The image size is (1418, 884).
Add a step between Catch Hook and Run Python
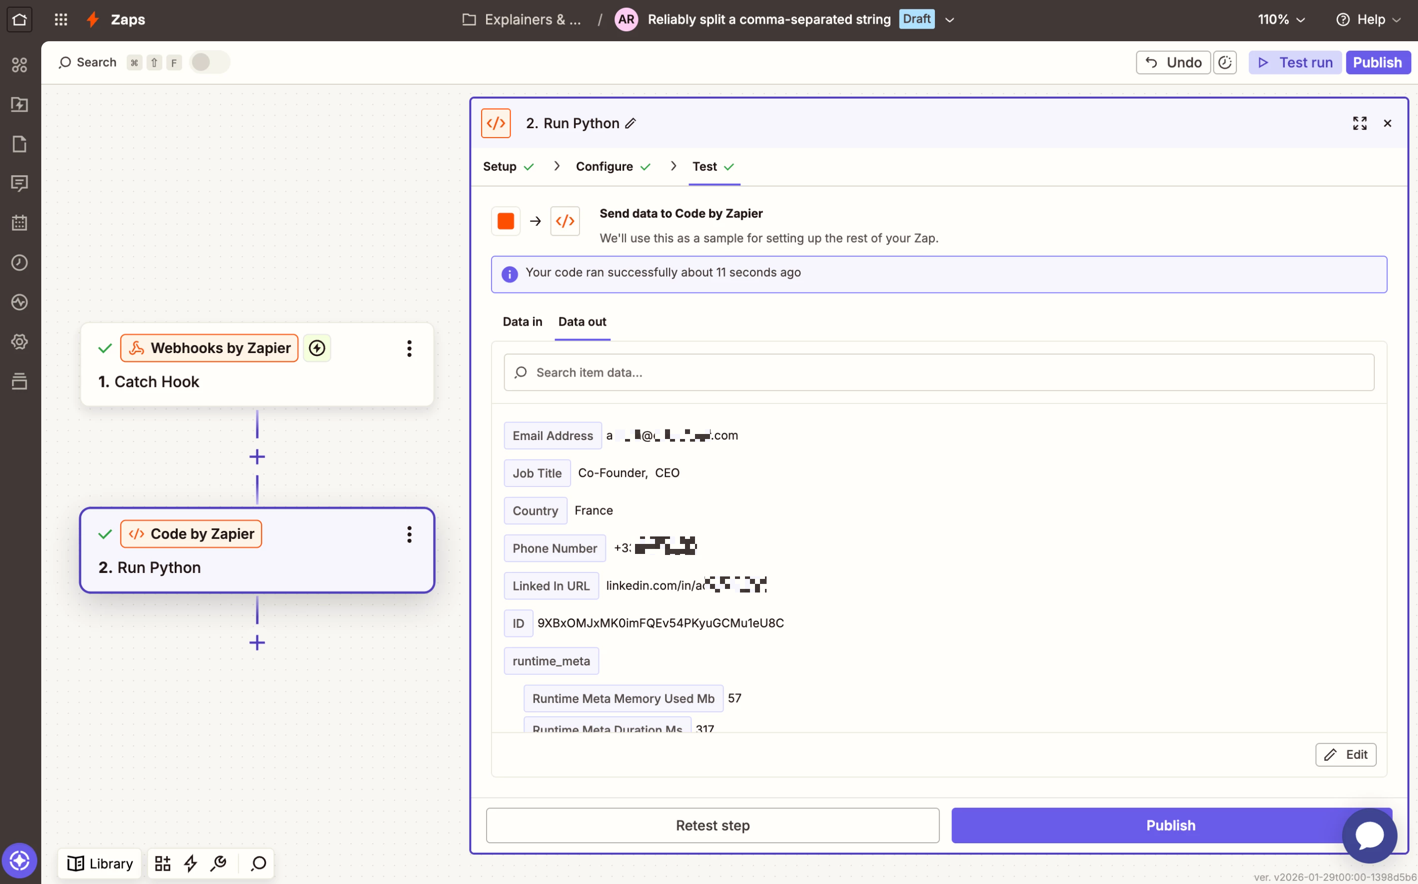tap(257, 457)
